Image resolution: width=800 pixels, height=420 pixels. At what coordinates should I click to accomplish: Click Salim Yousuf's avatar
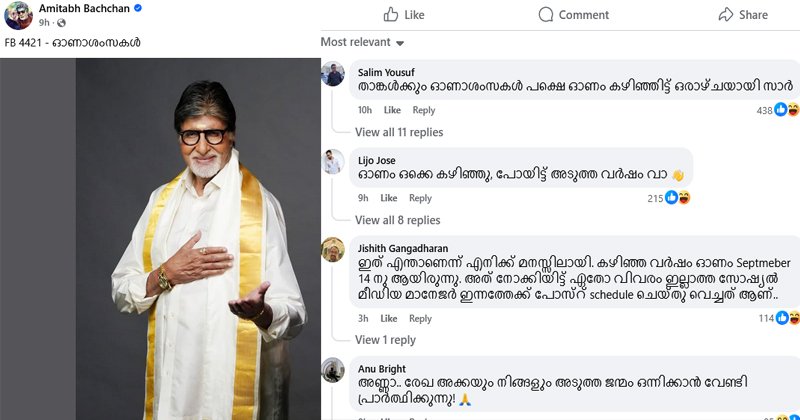click(335, 72)
